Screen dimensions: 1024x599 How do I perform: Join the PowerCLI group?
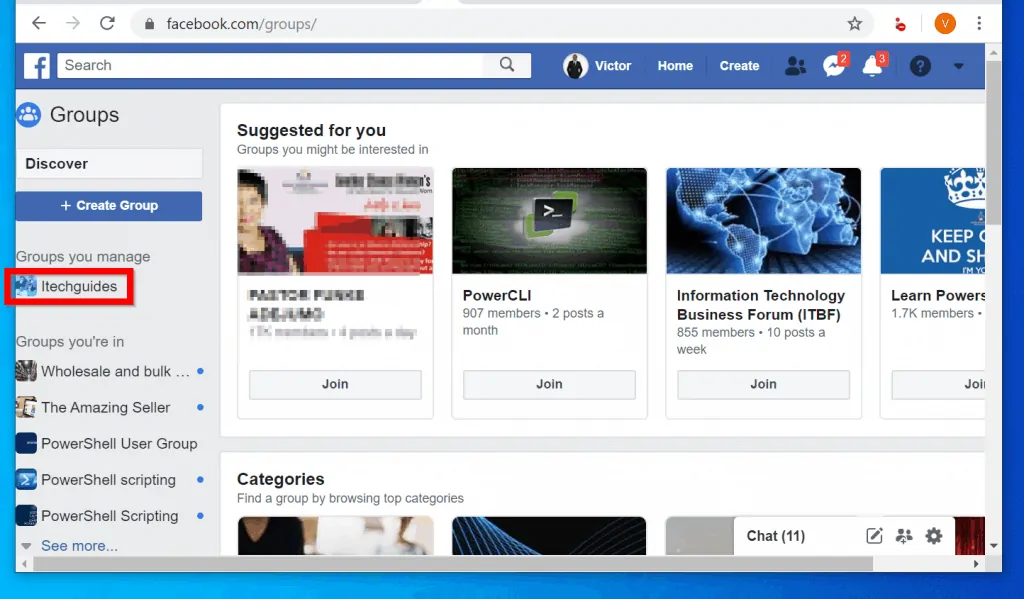(549, 384)
